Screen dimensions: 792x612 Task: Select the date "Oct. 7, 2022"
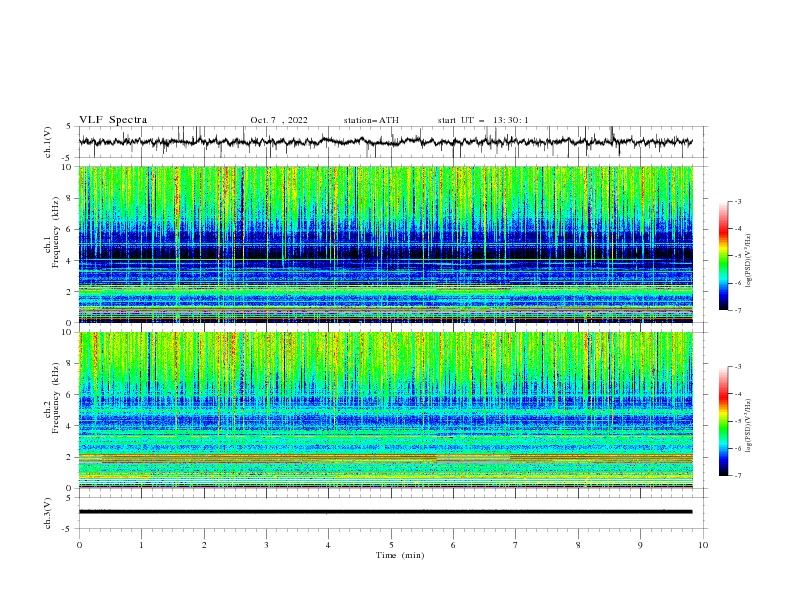[279, 120]
